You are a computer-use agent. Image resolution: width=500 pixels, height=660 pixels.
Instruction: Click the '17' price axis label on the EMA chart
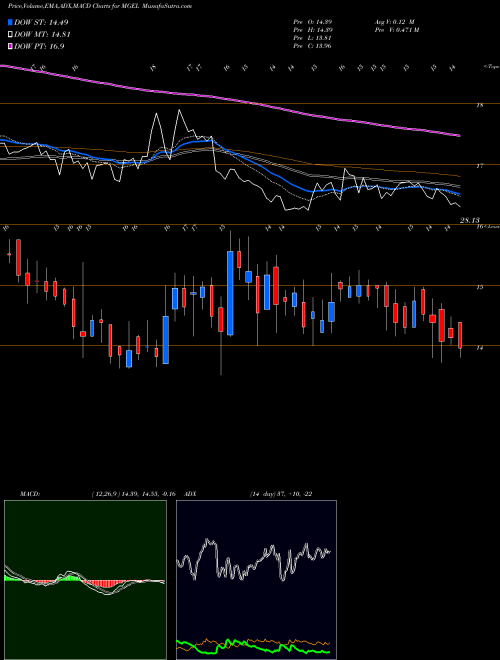pyautogui.click(x=479, y=166)
